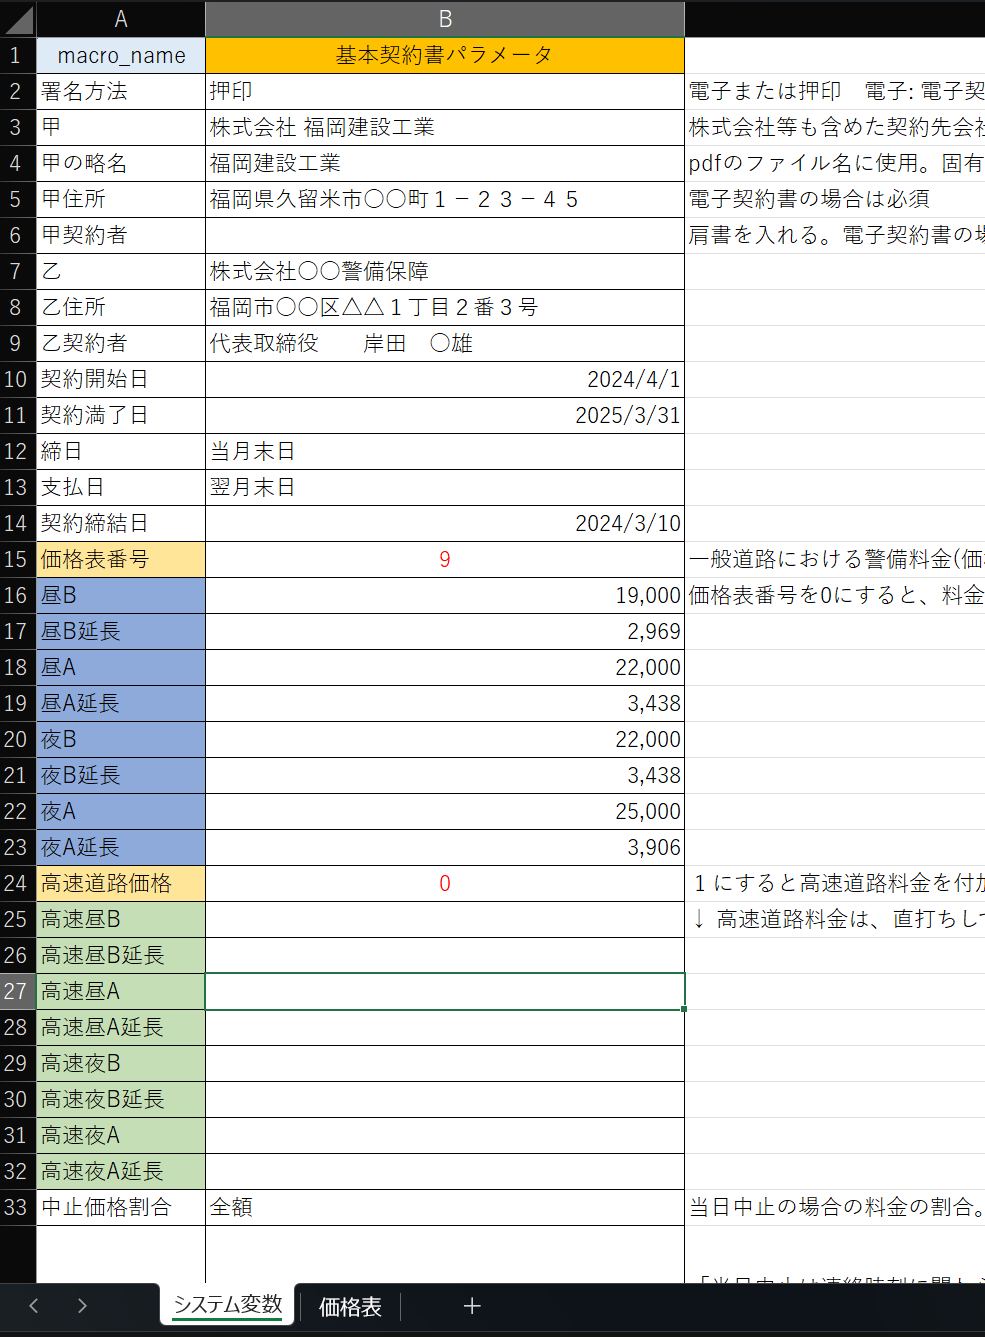Click row 15 header number
This screenshot has height=1337, width=985.
(x=17, y=559)
